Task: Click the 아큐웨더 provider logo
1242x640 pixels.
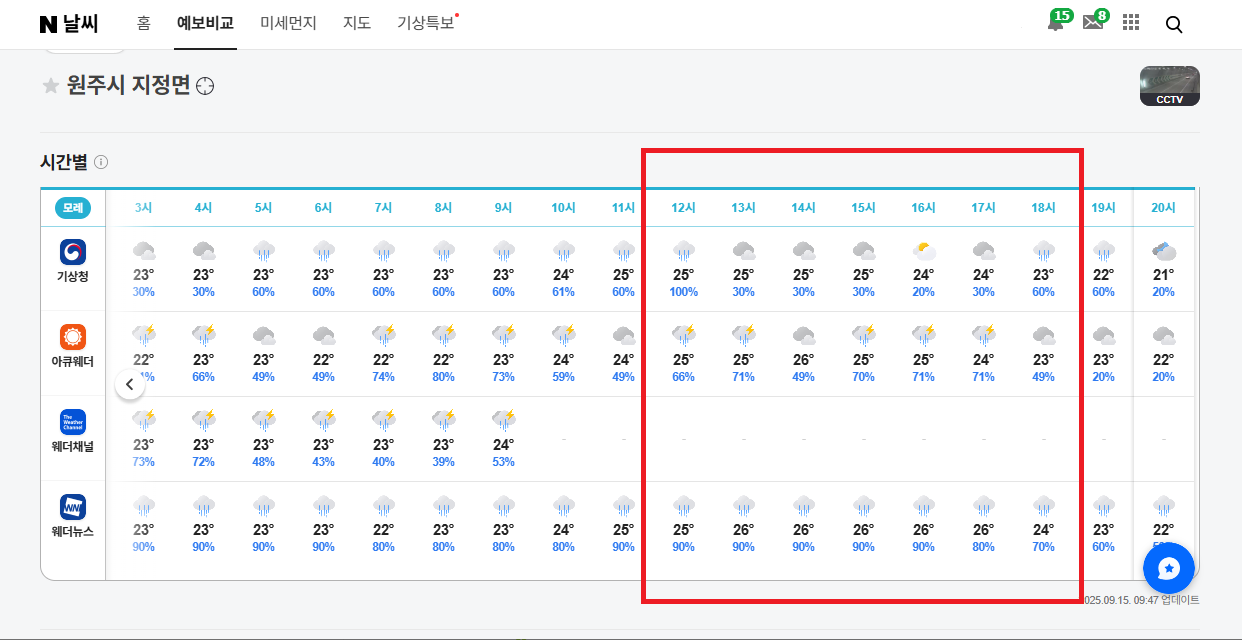Action: 73,337
